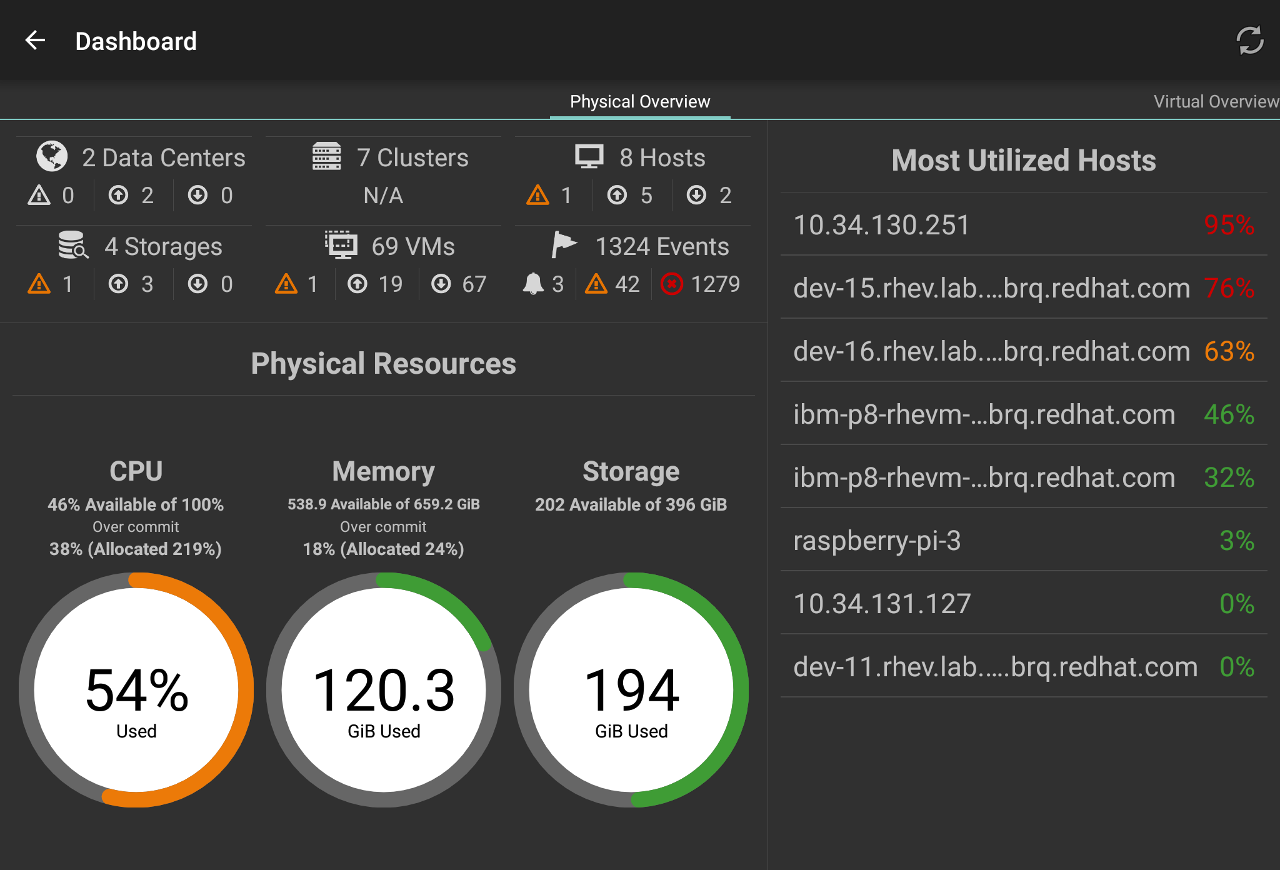
Task: Click the Hosts orange warning icon
Action: tap(538, 196)
